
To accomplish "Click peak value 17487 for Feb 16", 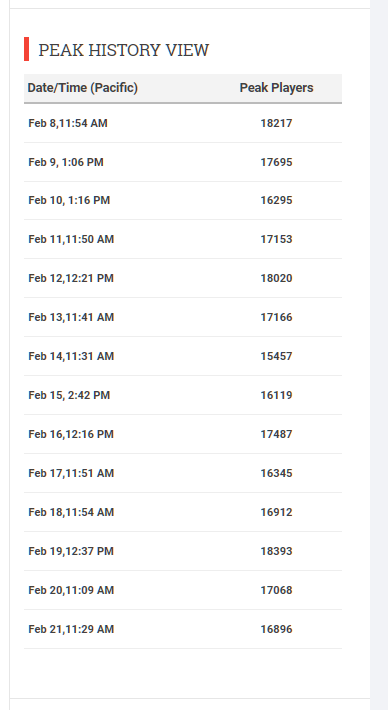I will point(276,434).
